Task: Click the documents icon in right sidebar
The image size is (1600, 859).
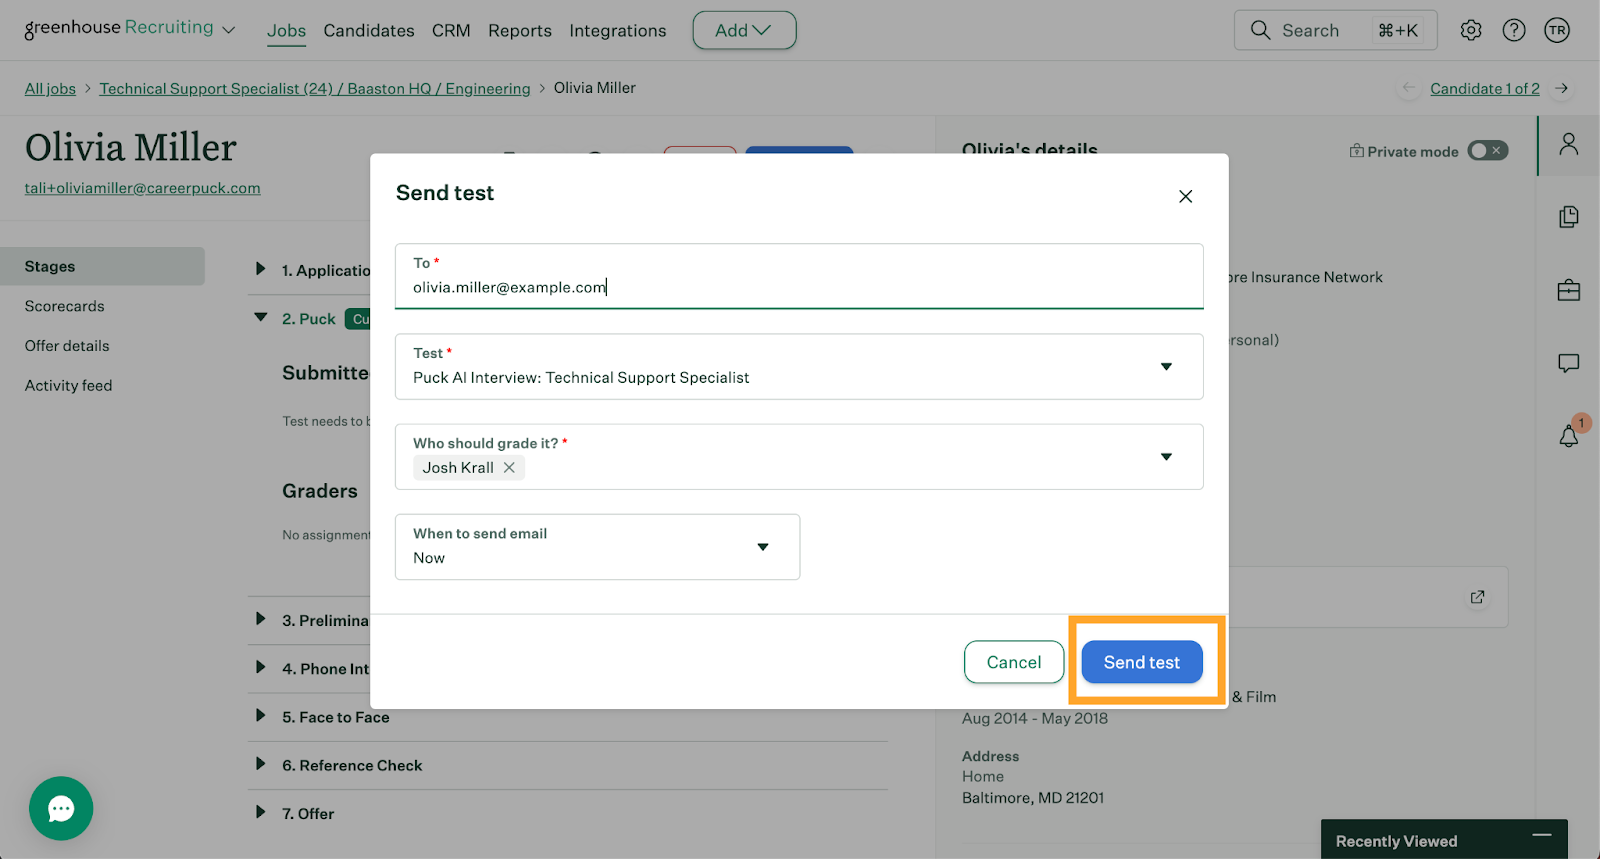Action: tap(1568, 217)
